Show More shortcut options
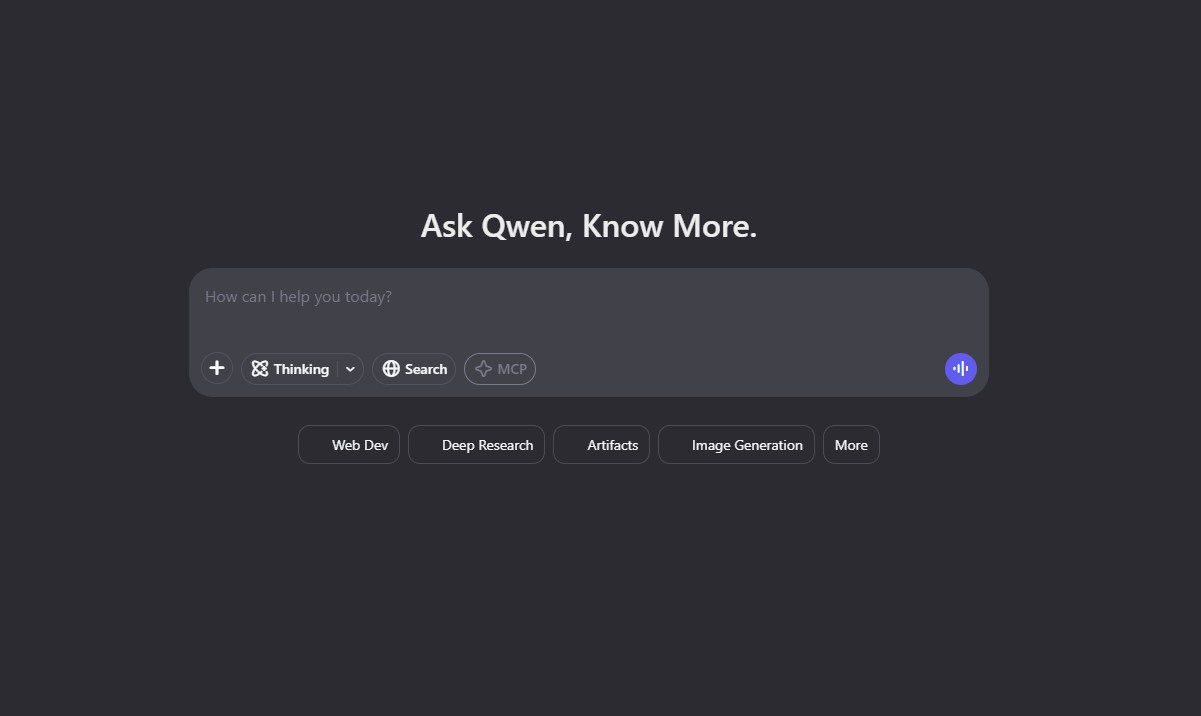 click(851, 445)
